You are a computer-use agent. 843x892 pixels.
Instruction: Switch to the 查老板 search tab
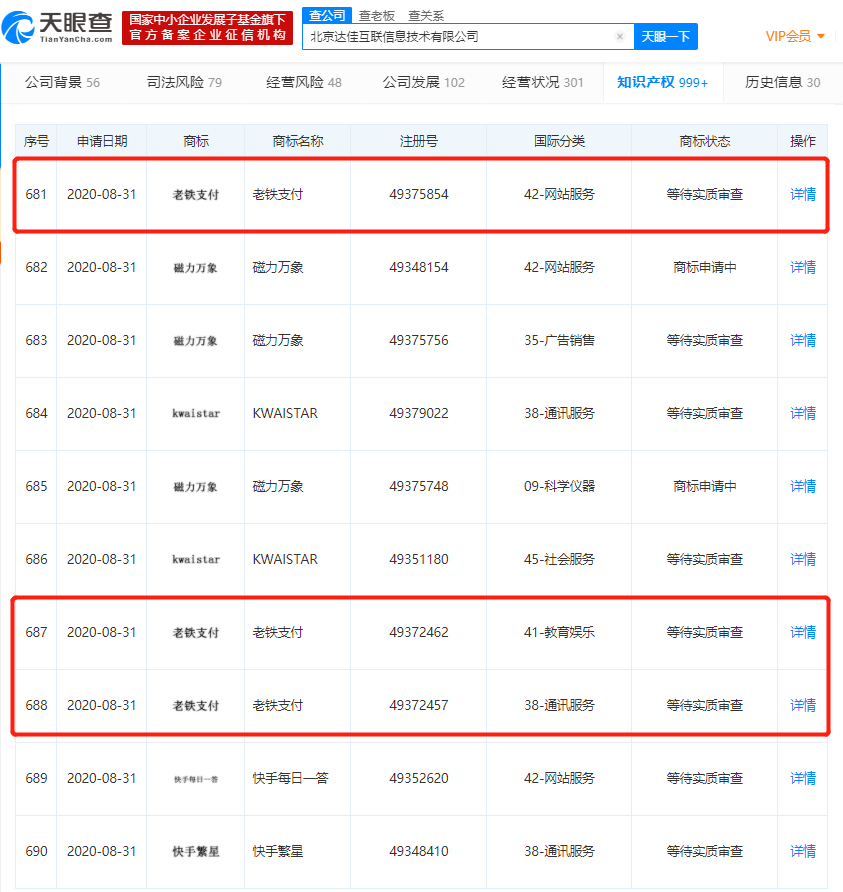coord(377,15)
